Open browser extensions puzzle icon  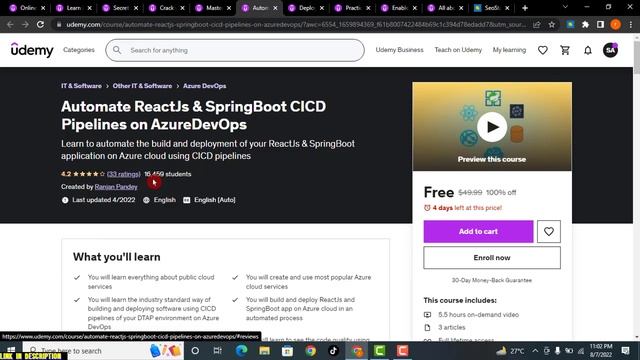coord(585,24)
